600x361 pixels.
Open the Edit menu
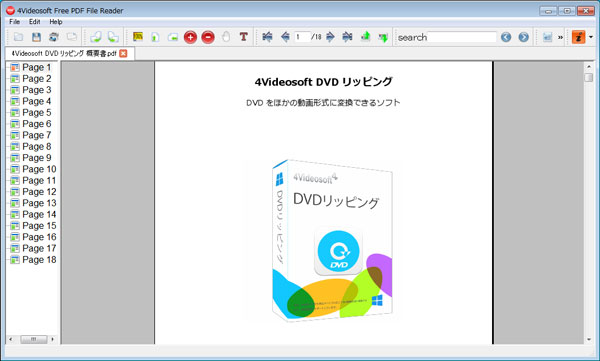34,22
